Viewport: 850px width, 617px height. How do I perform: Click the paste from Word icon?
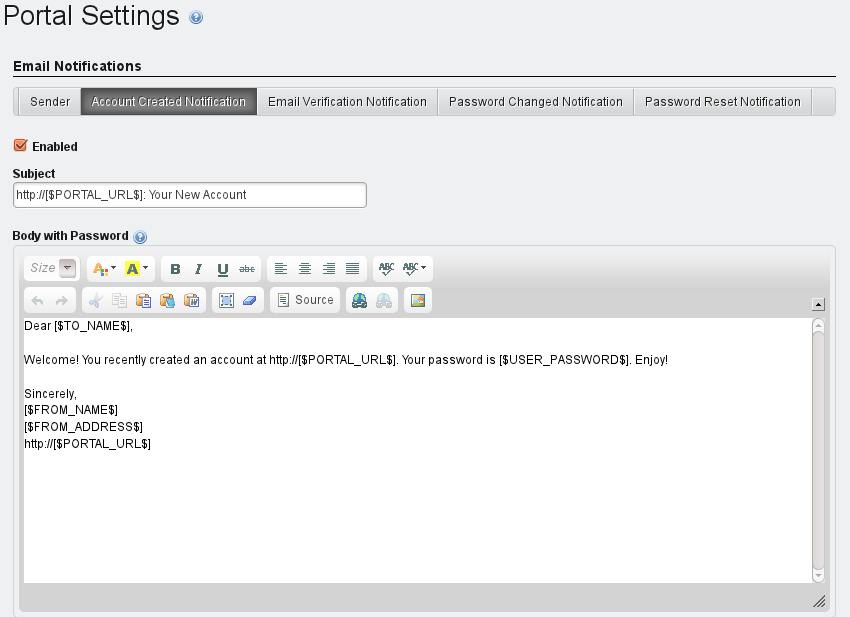pyautogui.click(x=191, y=300)
